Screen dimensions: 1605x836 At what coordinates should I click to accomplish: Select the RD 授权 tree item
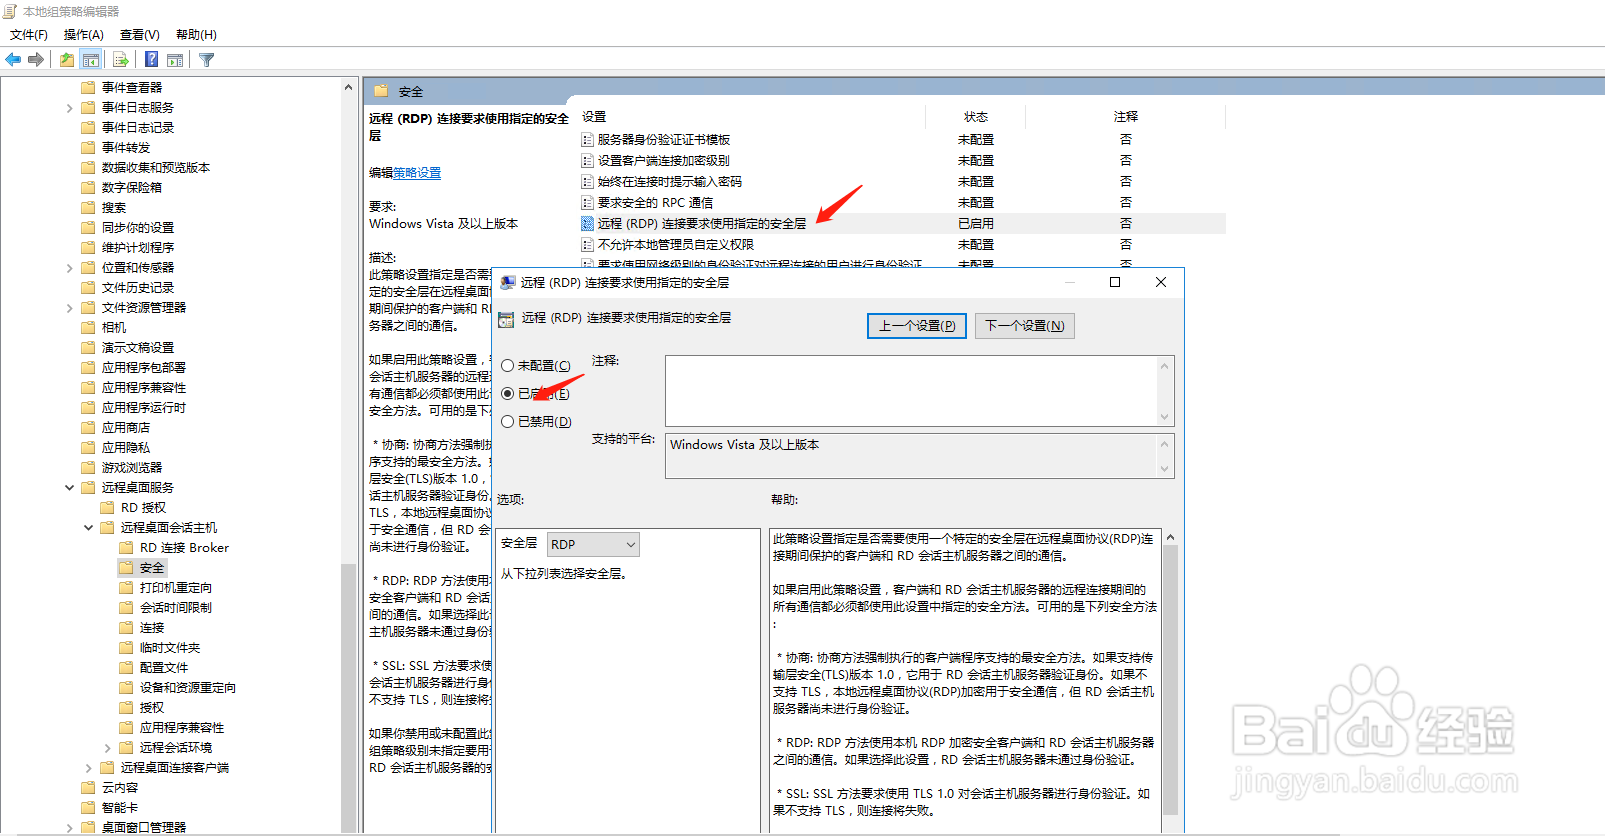tap(143, 507)
